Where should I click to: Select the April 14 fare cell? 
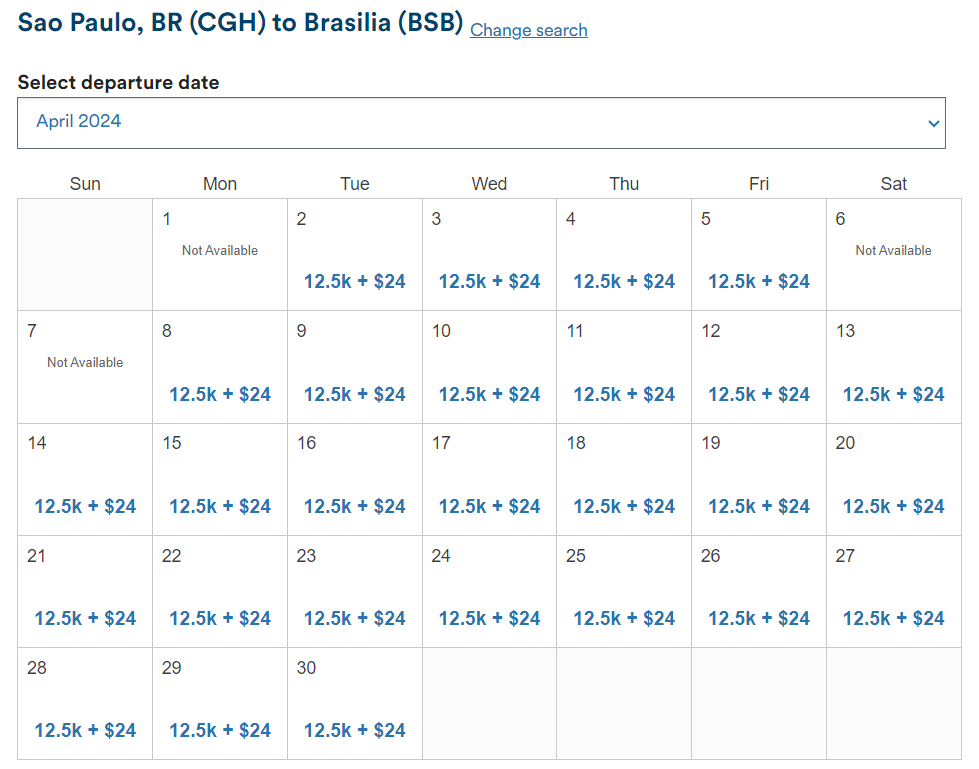84,505
